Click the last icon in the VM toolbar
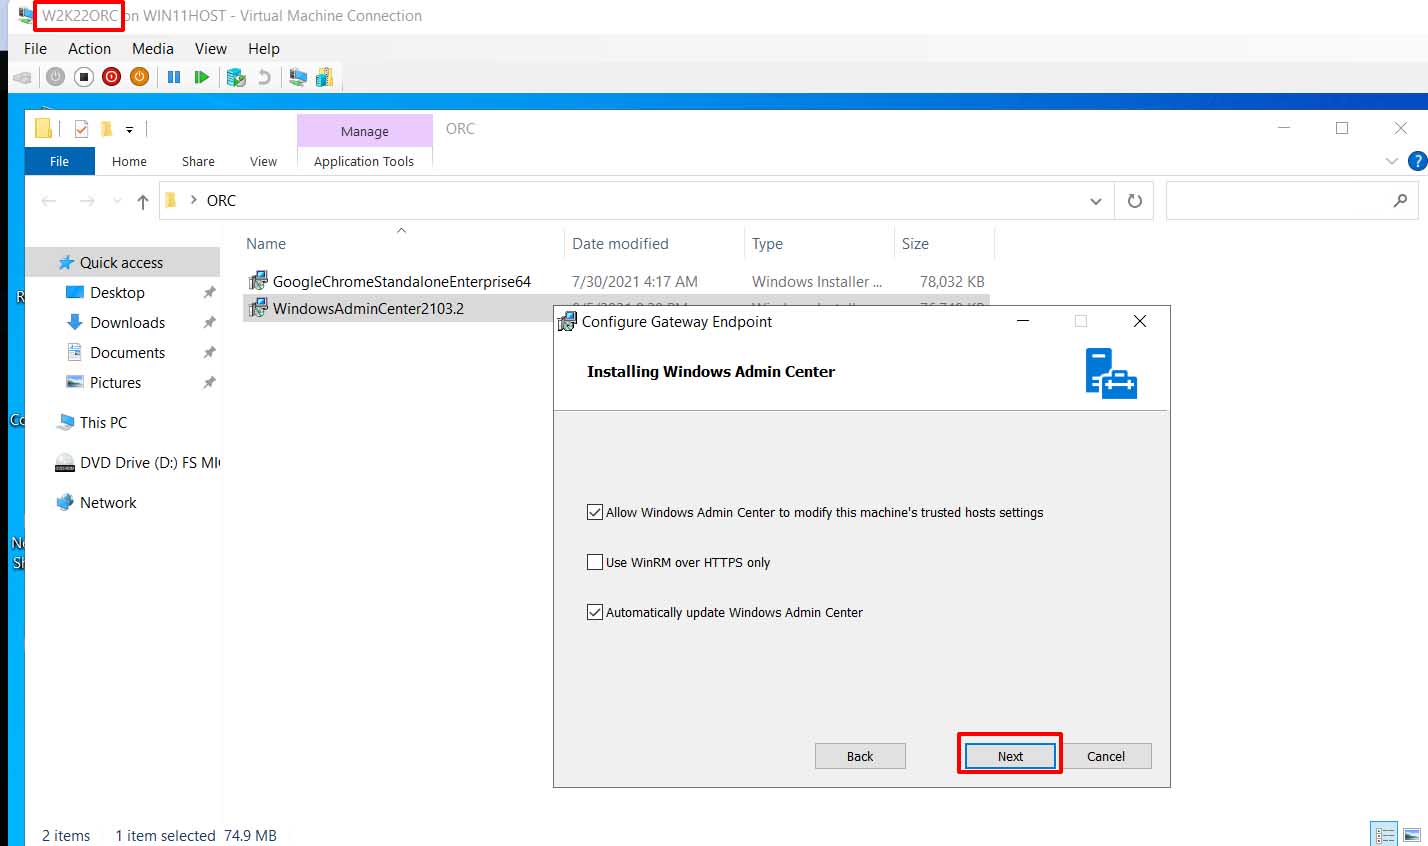 pos(324,77)
